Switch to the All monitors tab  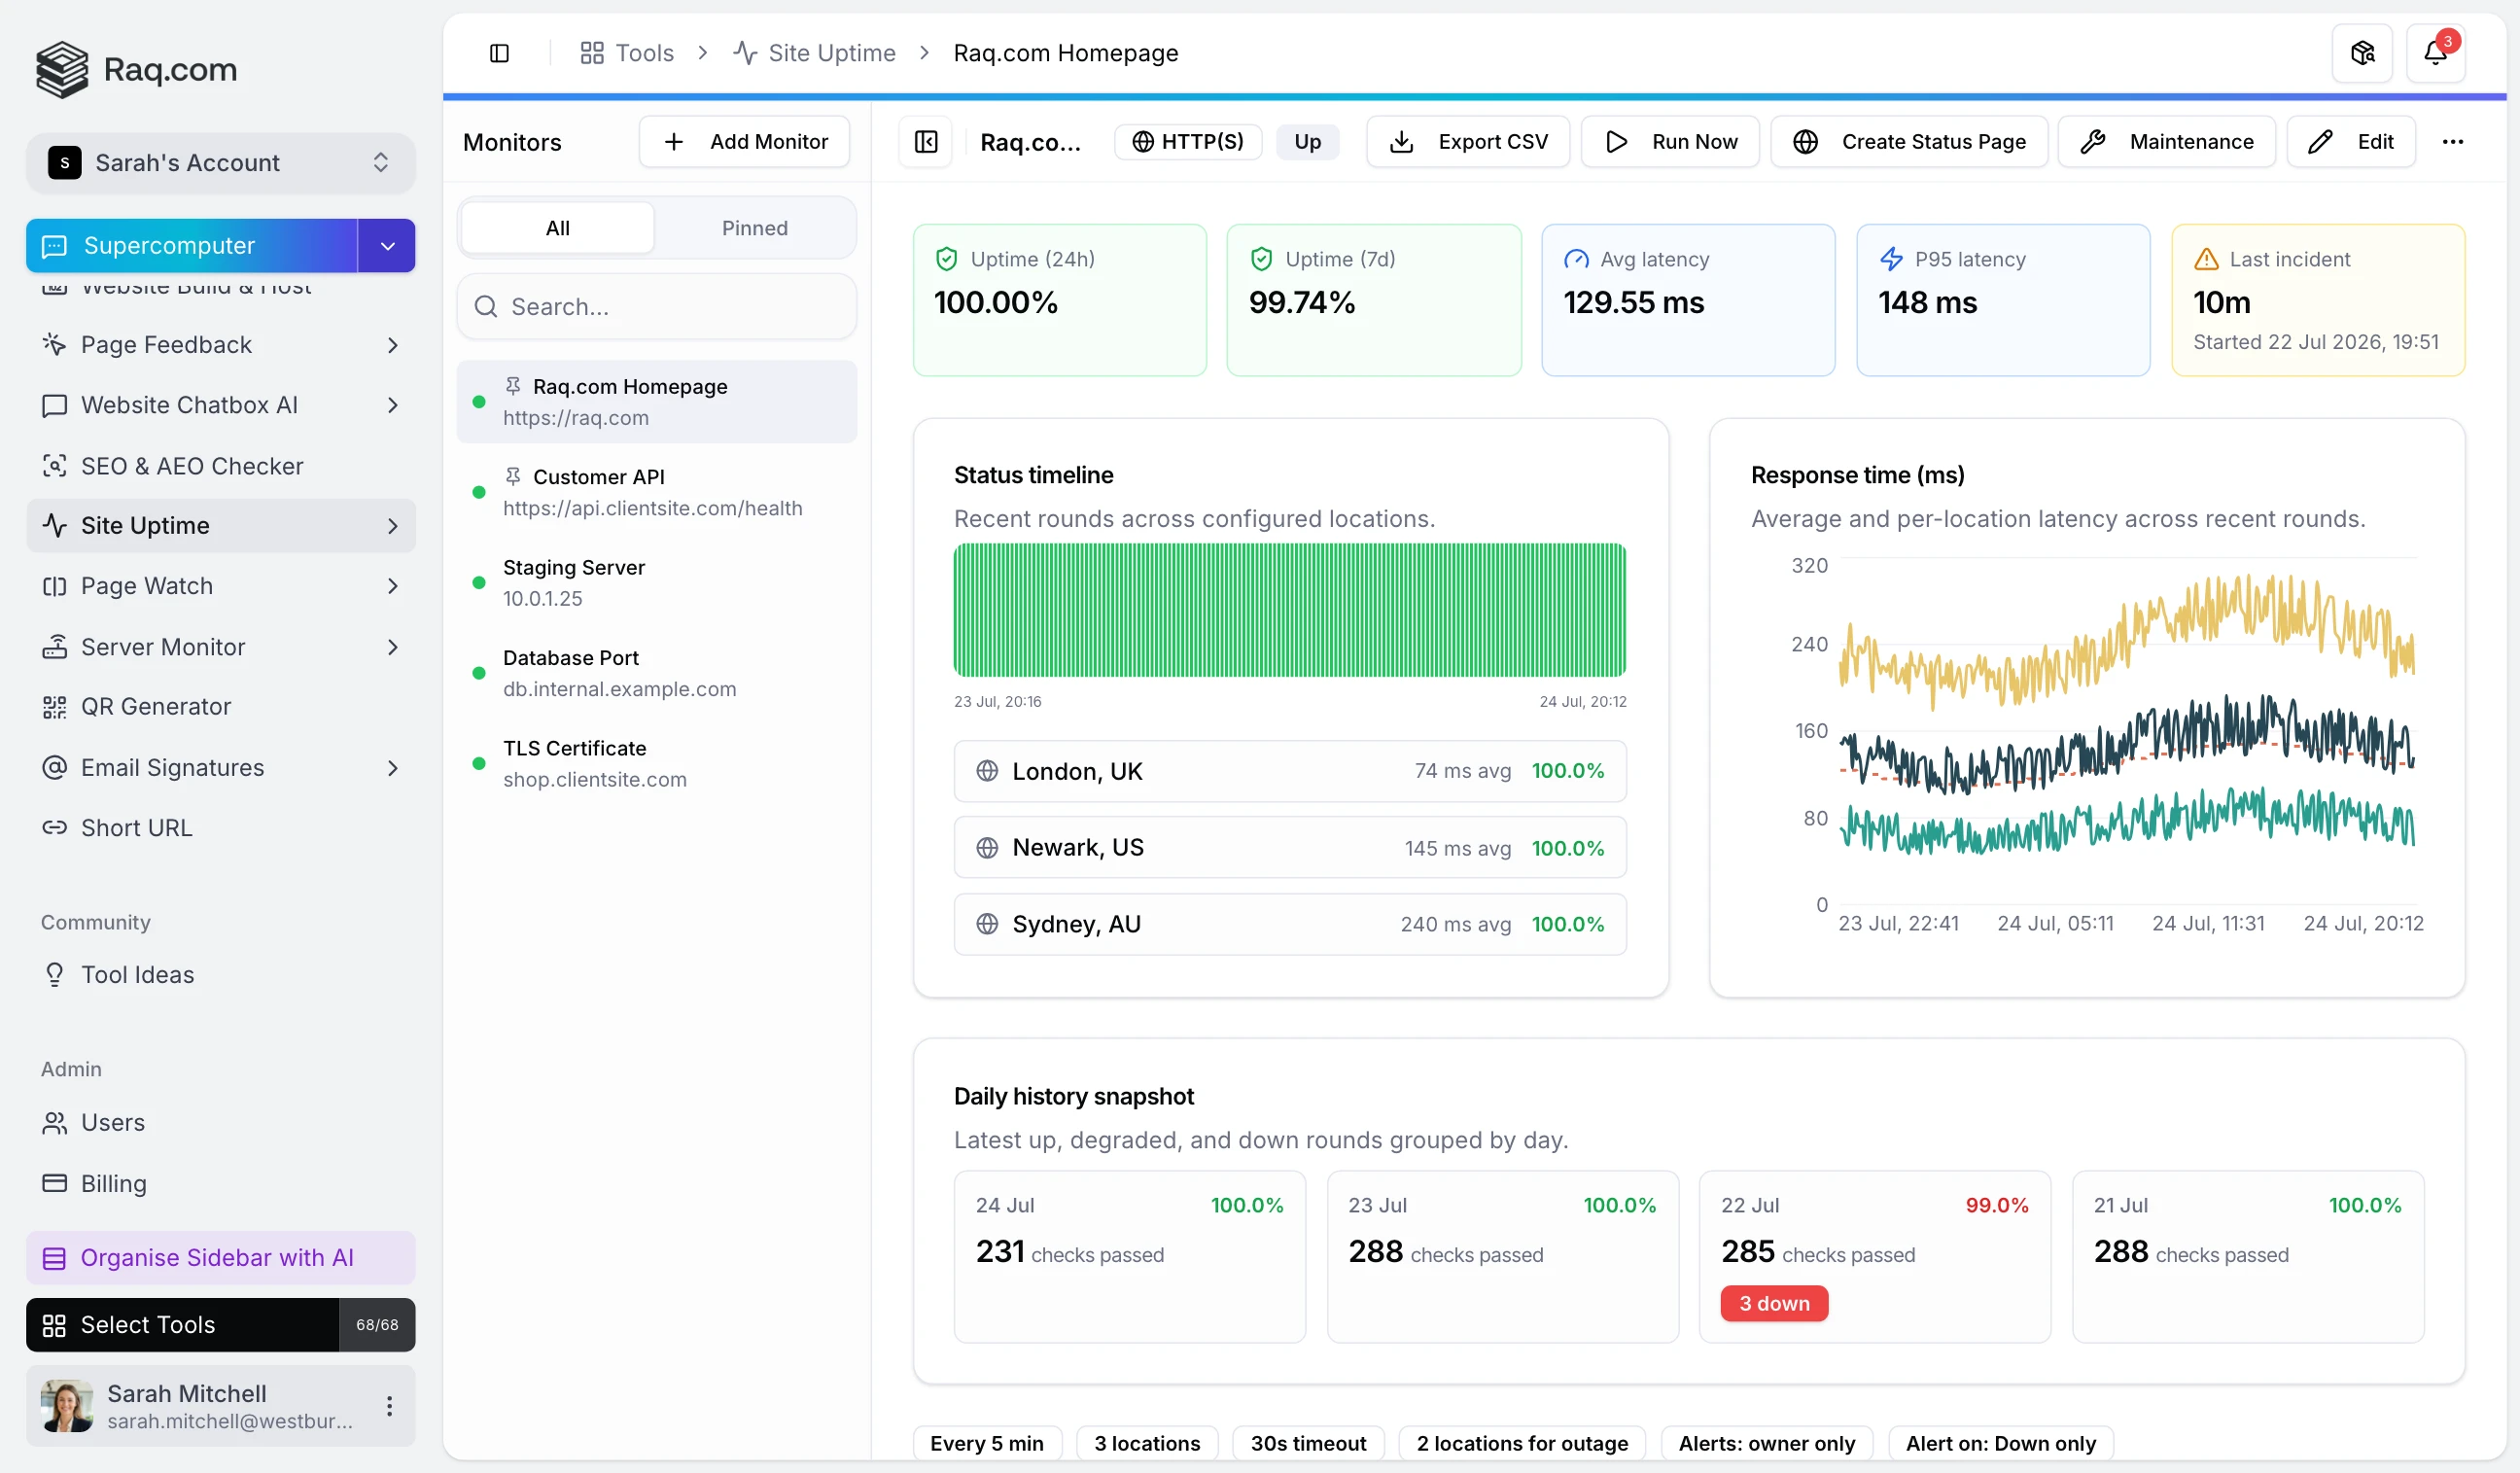558,228
